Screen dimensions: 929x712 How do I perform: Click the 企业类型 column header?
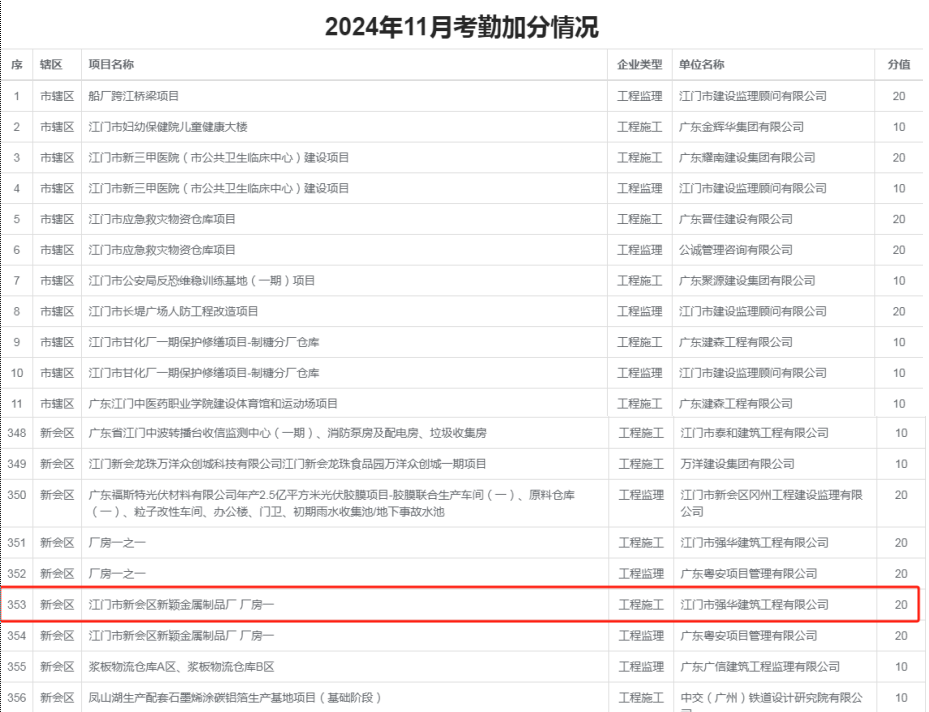point(639,65)
